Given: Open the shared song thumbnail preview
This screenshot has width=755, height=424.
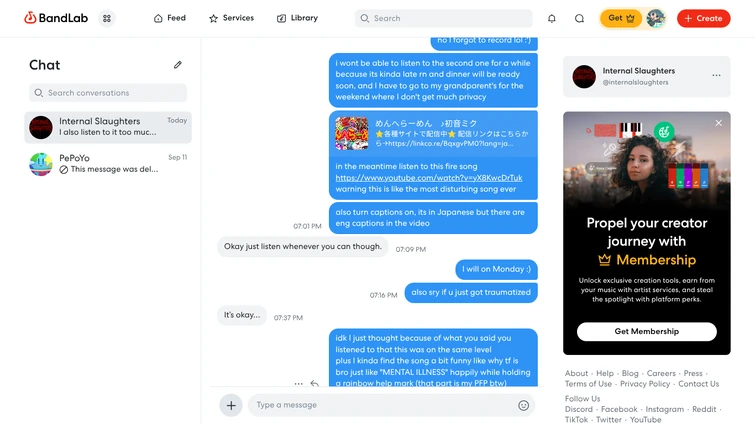Looking at the screenshot, I should (x=351, y=133).
